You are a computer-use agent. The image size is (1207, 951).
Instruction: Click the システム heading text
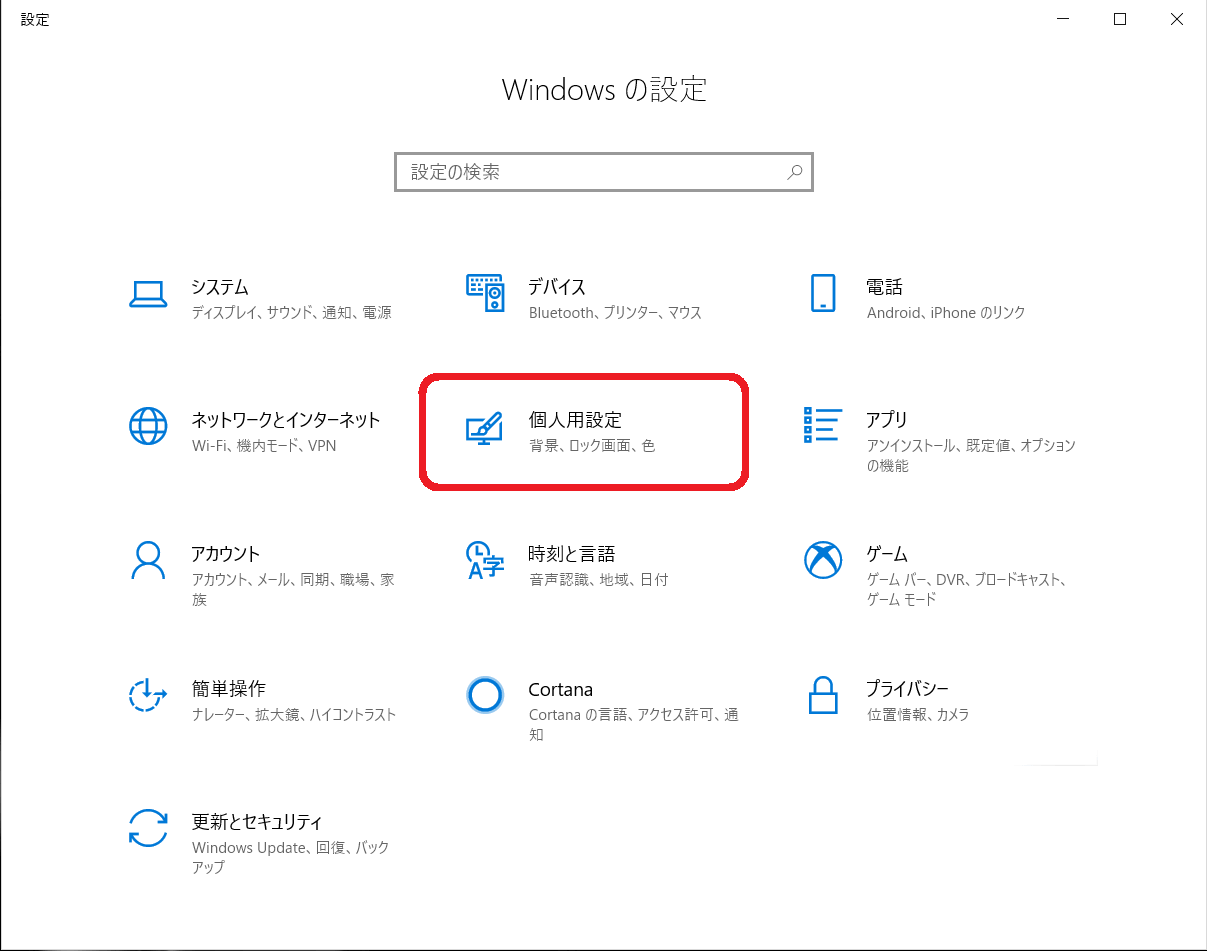tap(220, 288)
